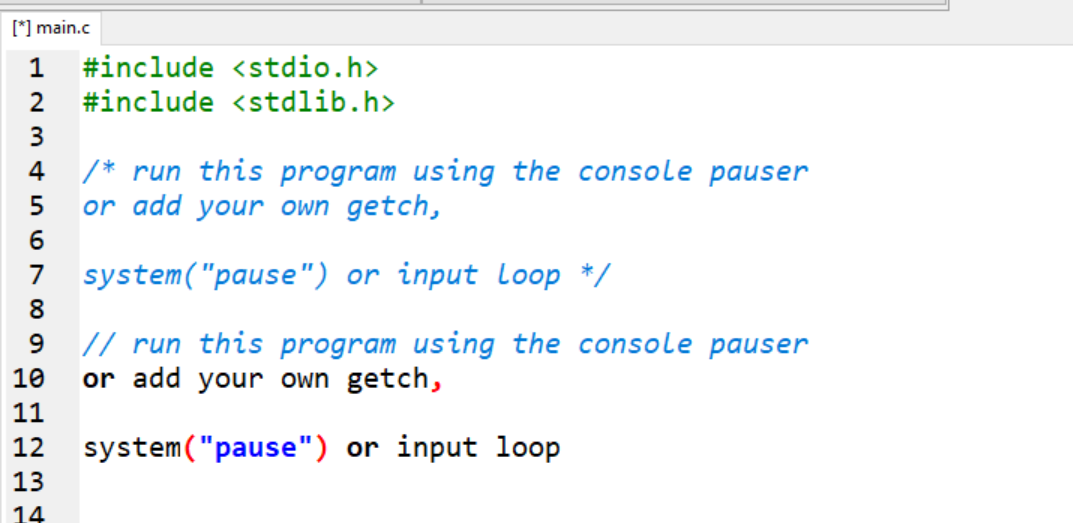Viewport: 1073px width, 523px height.
Task: Select line number 1 in the gutter
Action: coord(36,68)
